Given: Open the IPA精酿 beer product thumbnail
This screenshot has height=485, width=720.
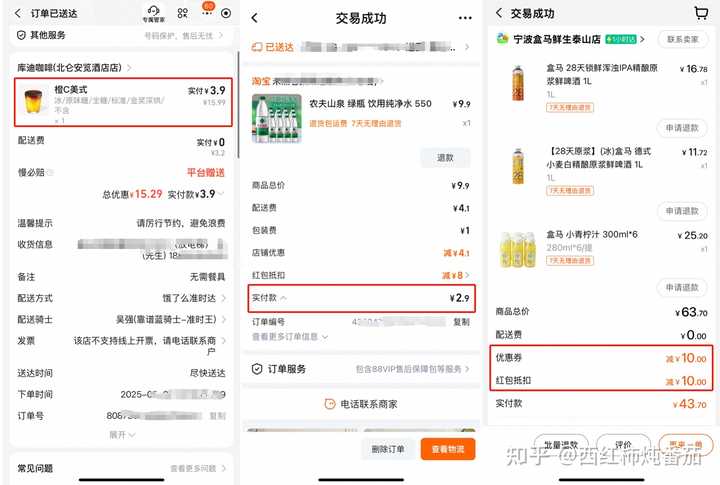Looking at the screenshot, I should click(518, 84).
